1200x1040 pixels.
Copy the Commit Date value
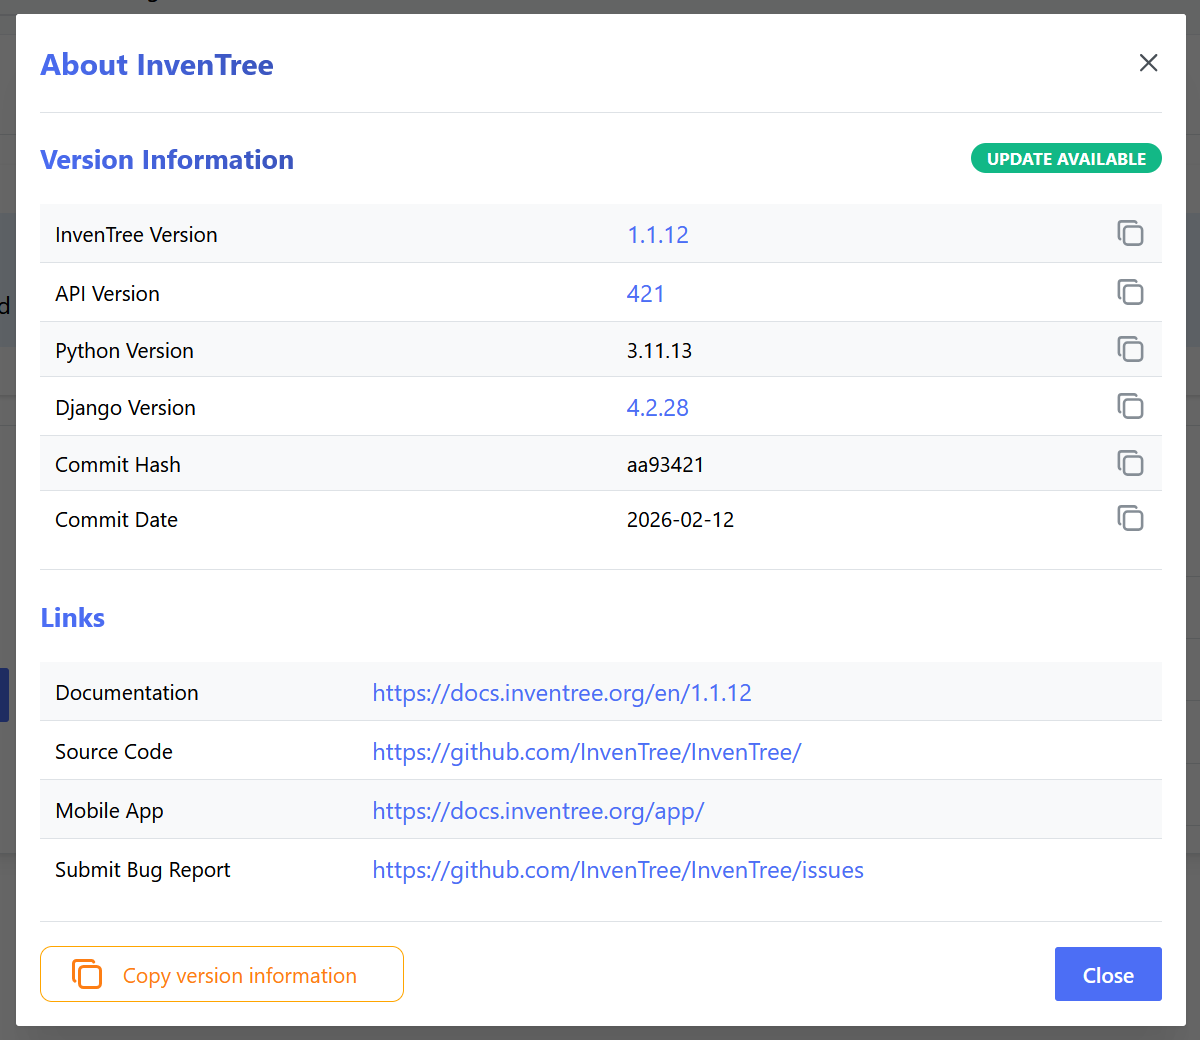tap(1130, 519)
